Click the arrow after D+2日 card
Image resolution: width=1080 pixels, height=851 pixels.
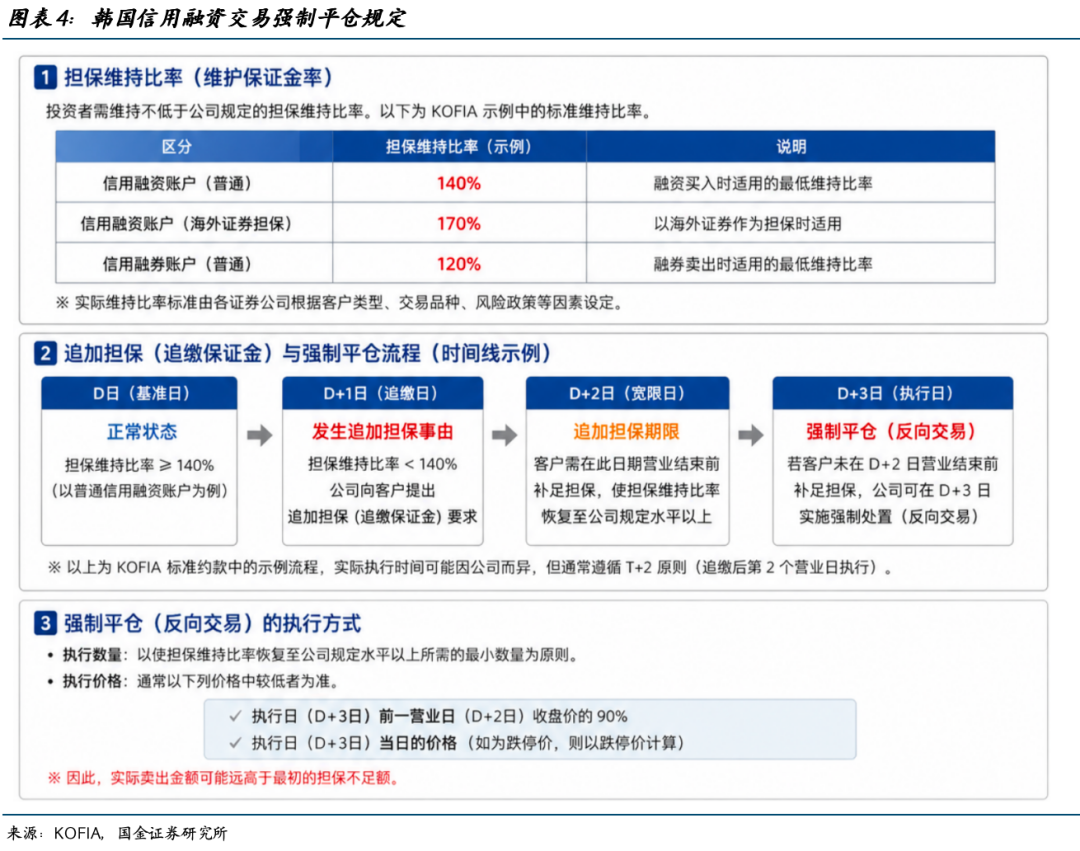point(751,435)
